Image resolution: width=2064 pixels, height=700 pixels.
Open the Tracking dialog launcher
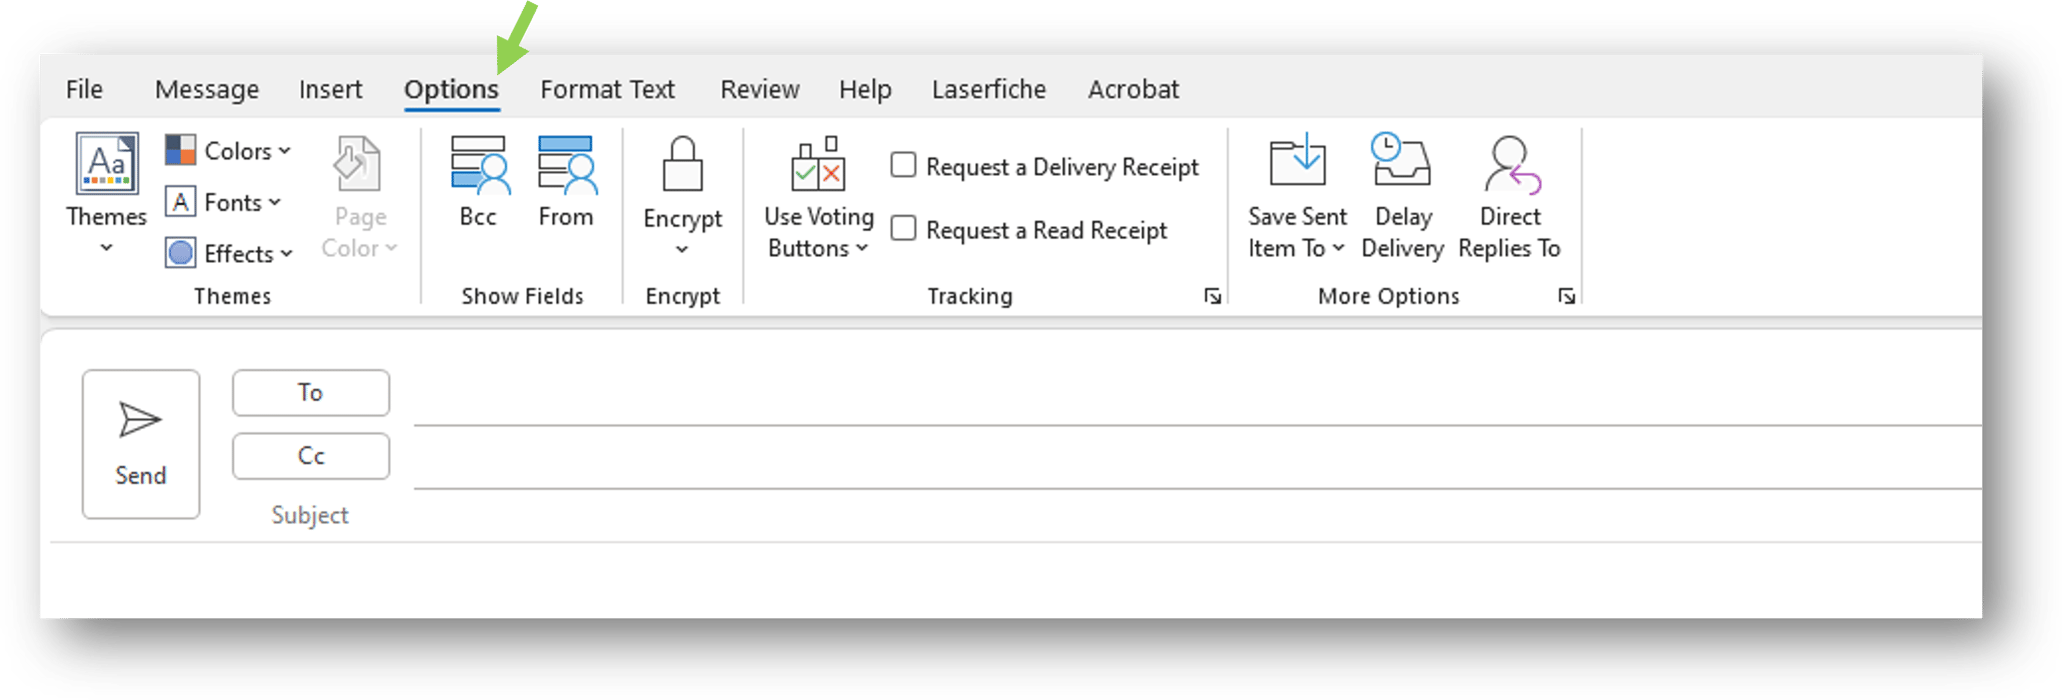[x=1211, y=295]
